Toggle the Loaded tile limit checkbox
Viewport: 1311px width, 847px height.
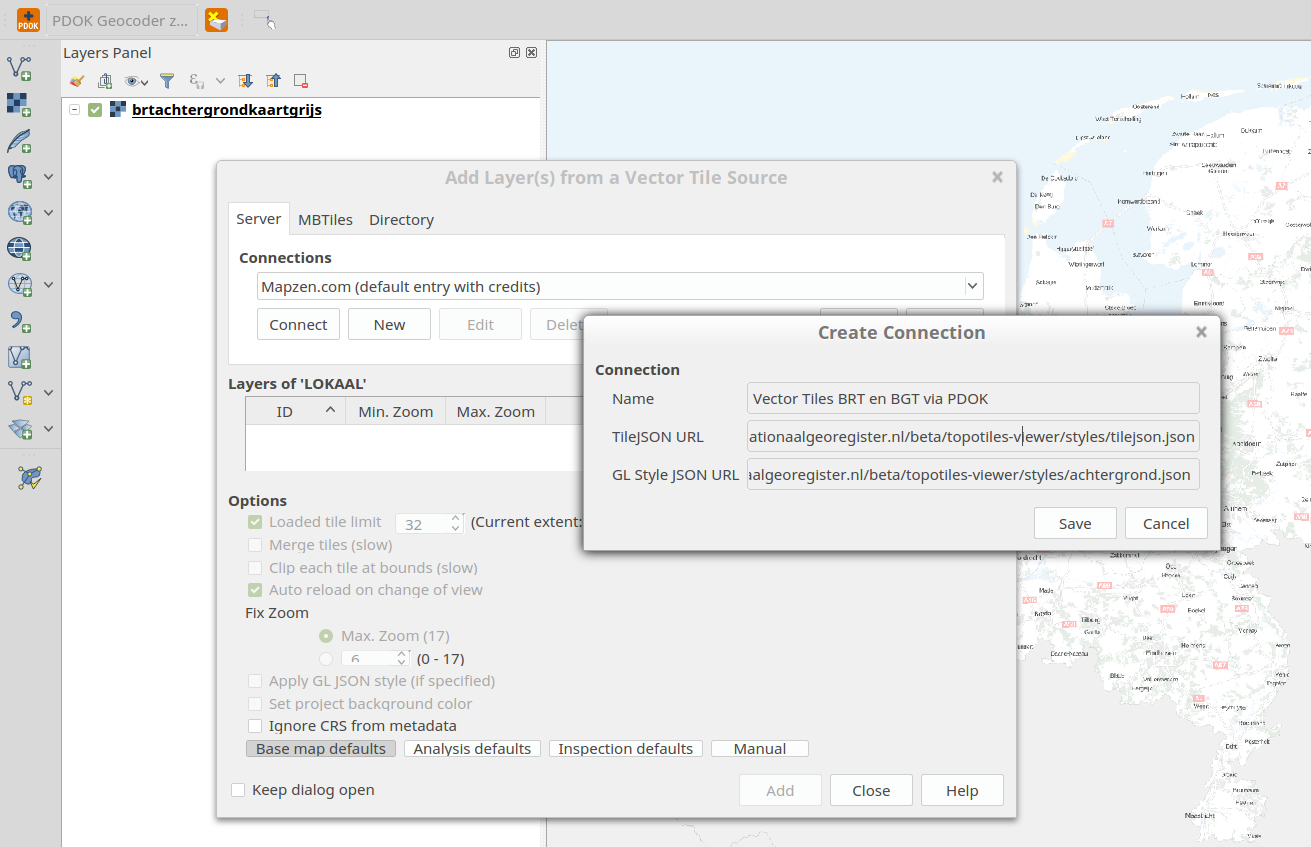(255, 522)
